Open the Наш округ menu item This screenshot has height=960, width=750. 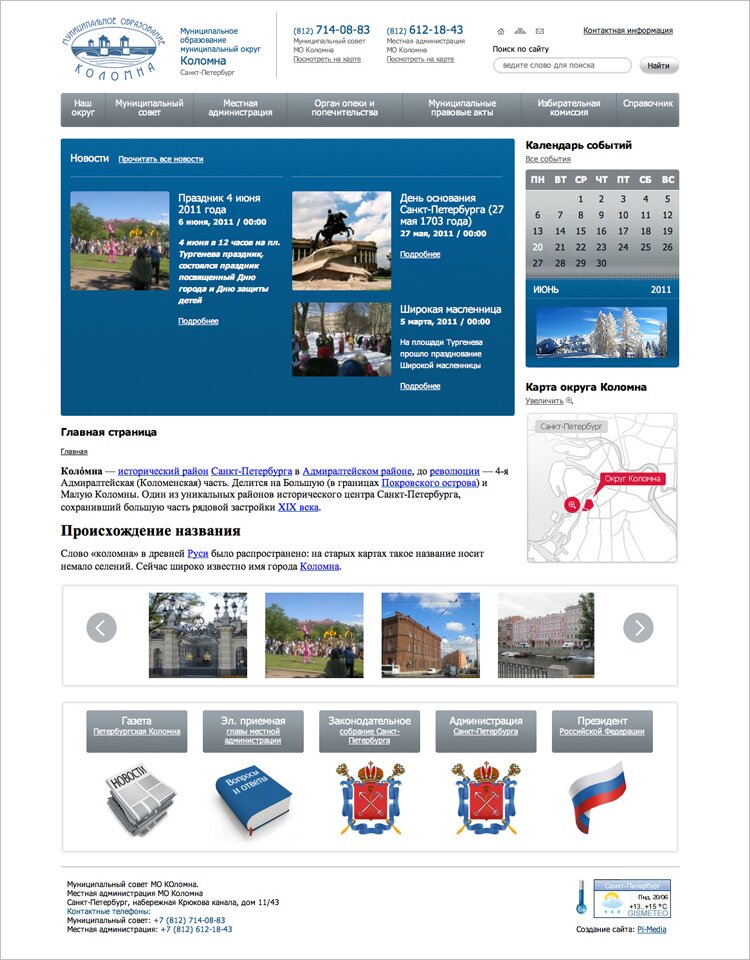tap(83, 108)
